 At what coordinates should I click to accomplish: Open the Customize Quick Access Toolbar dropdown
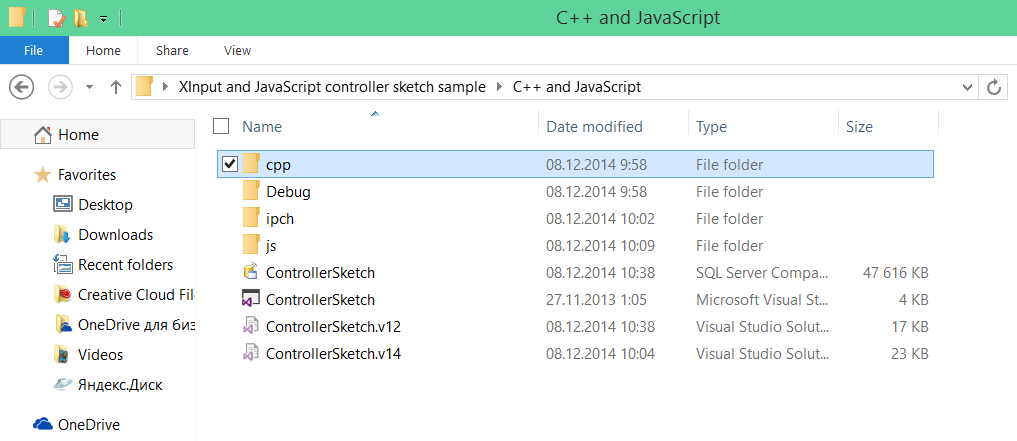104,18
